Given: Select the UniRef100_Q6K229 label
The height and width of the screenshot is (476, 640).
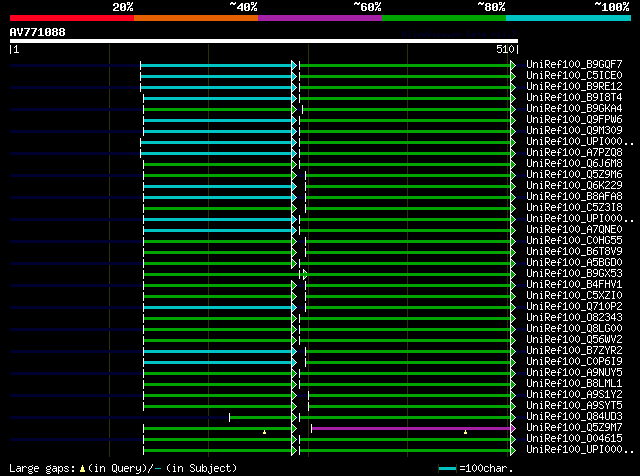Looking at the screenshot, I should tap(574, 186).
